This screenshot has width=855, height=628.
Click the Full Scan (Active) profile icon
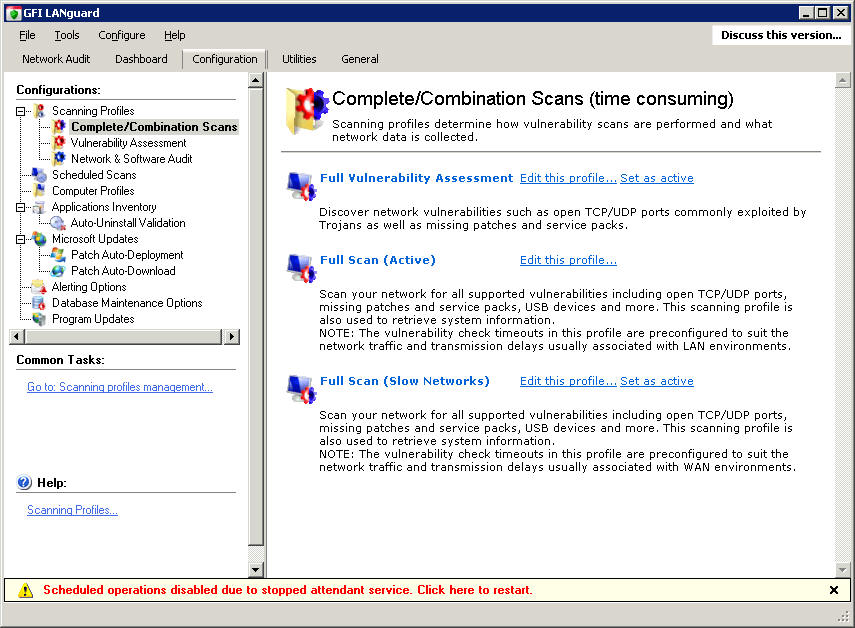click(x=302, y=268)
